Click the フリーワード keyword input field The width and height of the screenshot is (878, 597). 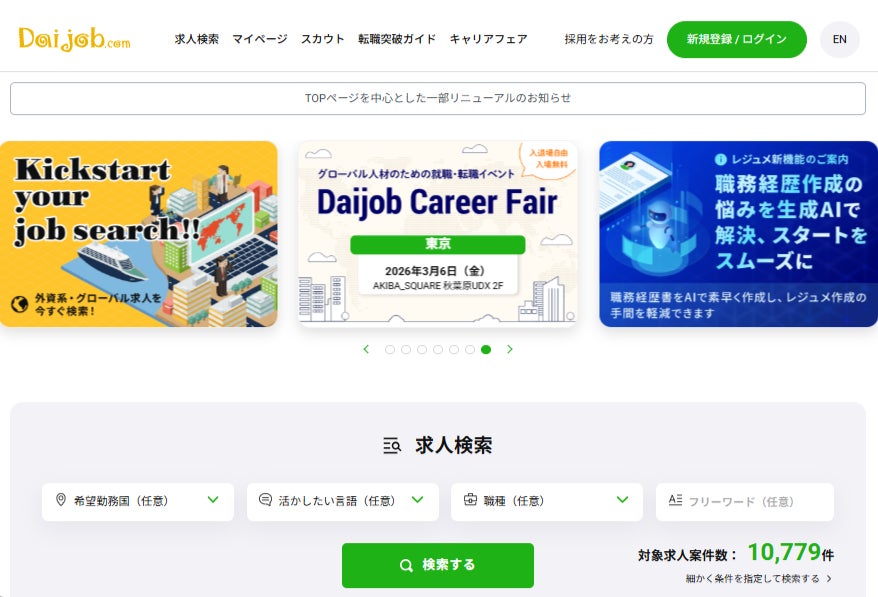tap(745, 502)
